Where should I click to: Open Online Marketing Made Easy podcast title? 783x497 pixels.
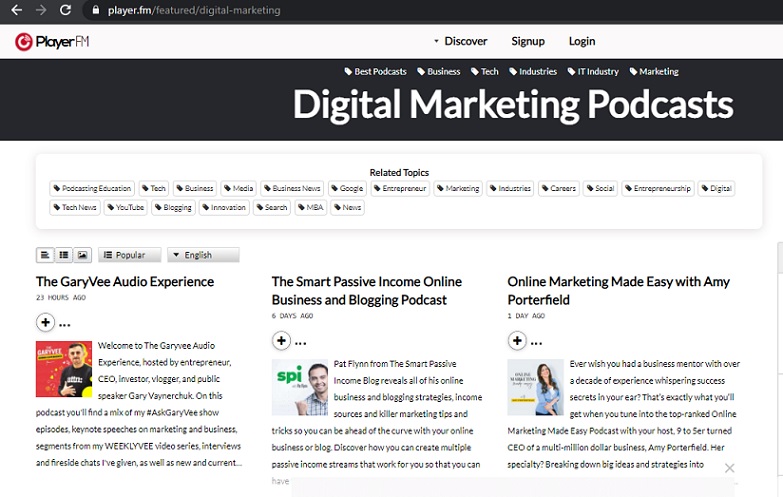click(618, 291)
